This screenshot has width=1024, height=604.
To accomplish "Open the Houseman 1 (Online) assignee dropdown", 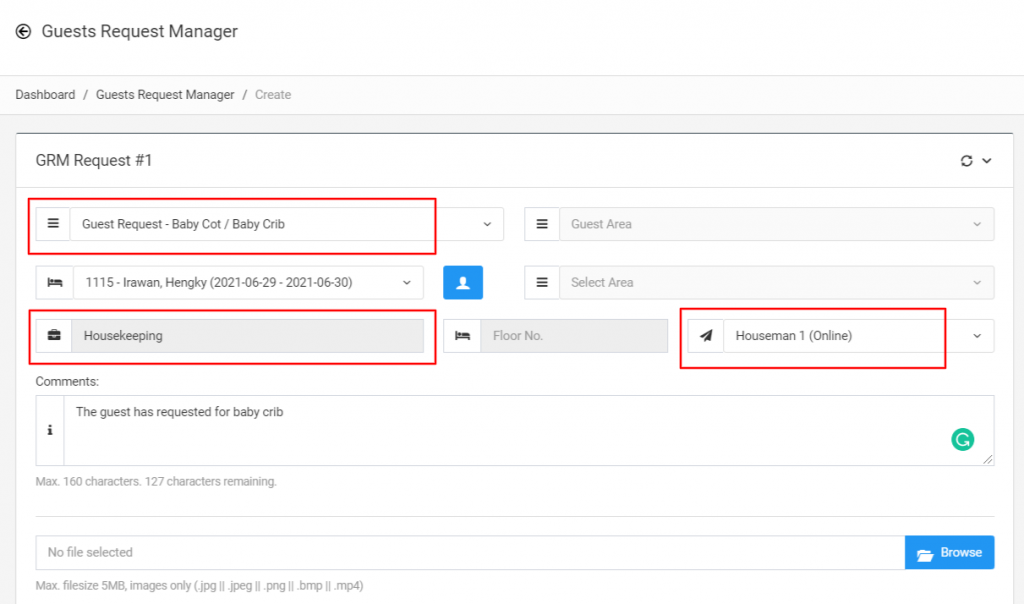I will pos(858,336).
